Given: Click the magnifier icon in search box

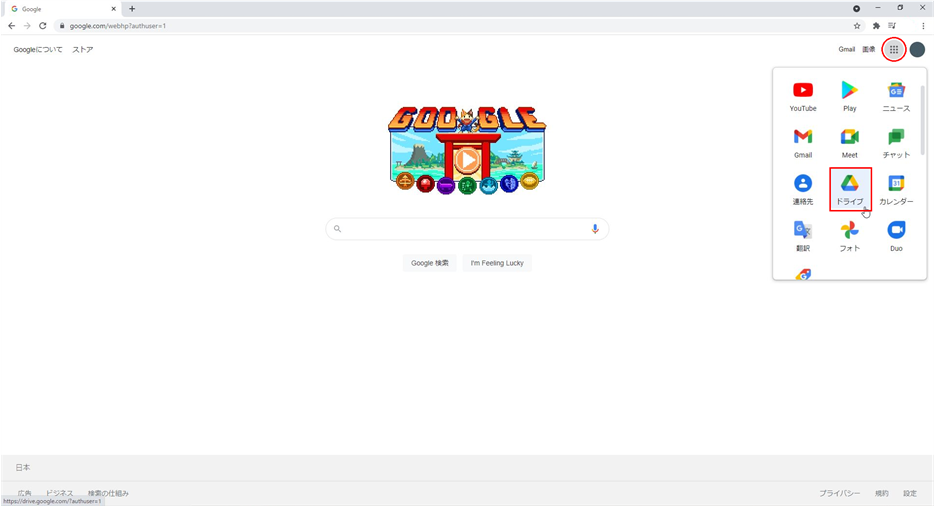Looking at the screenshot, I should tap(338, 229).
